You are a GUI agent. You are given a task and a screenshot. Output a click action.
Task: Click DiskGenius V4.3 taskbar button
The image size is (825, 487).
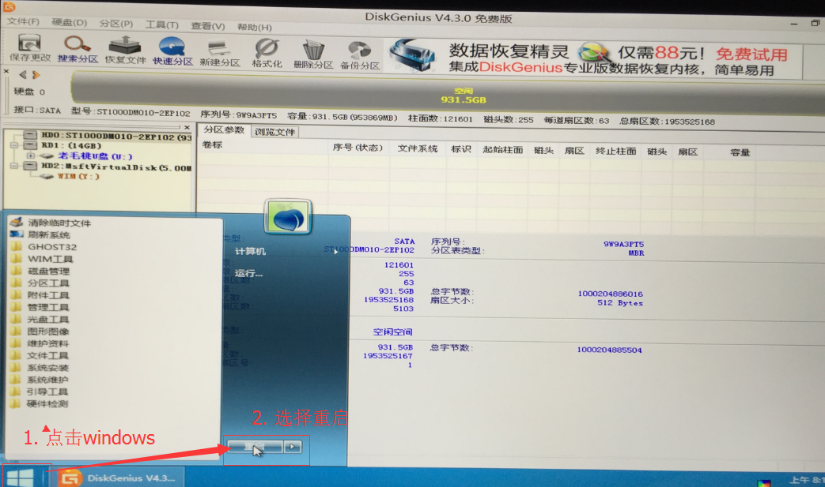pos(120,478)
